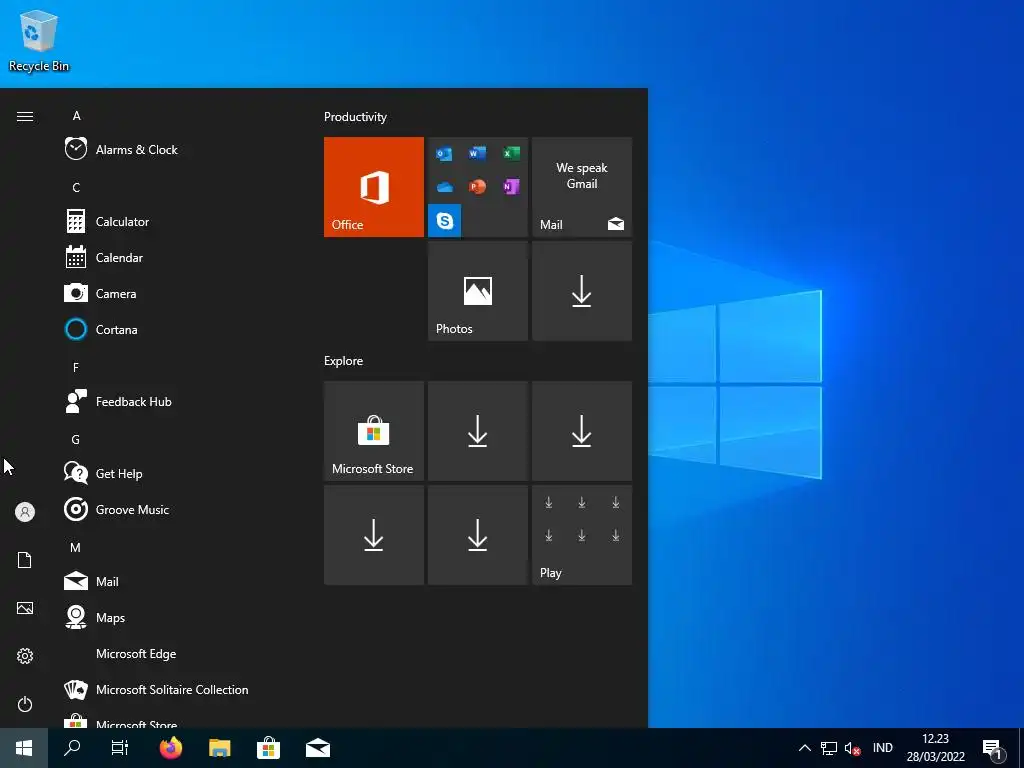
Task: Click the Explore group heading
Action: 344,360
